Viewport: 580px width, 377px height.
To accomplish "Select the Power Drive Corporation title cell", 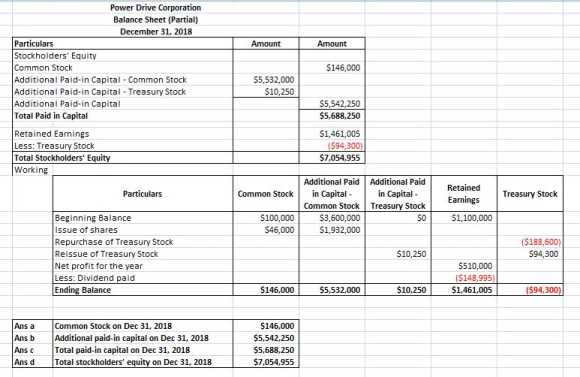I will (156, 8).
